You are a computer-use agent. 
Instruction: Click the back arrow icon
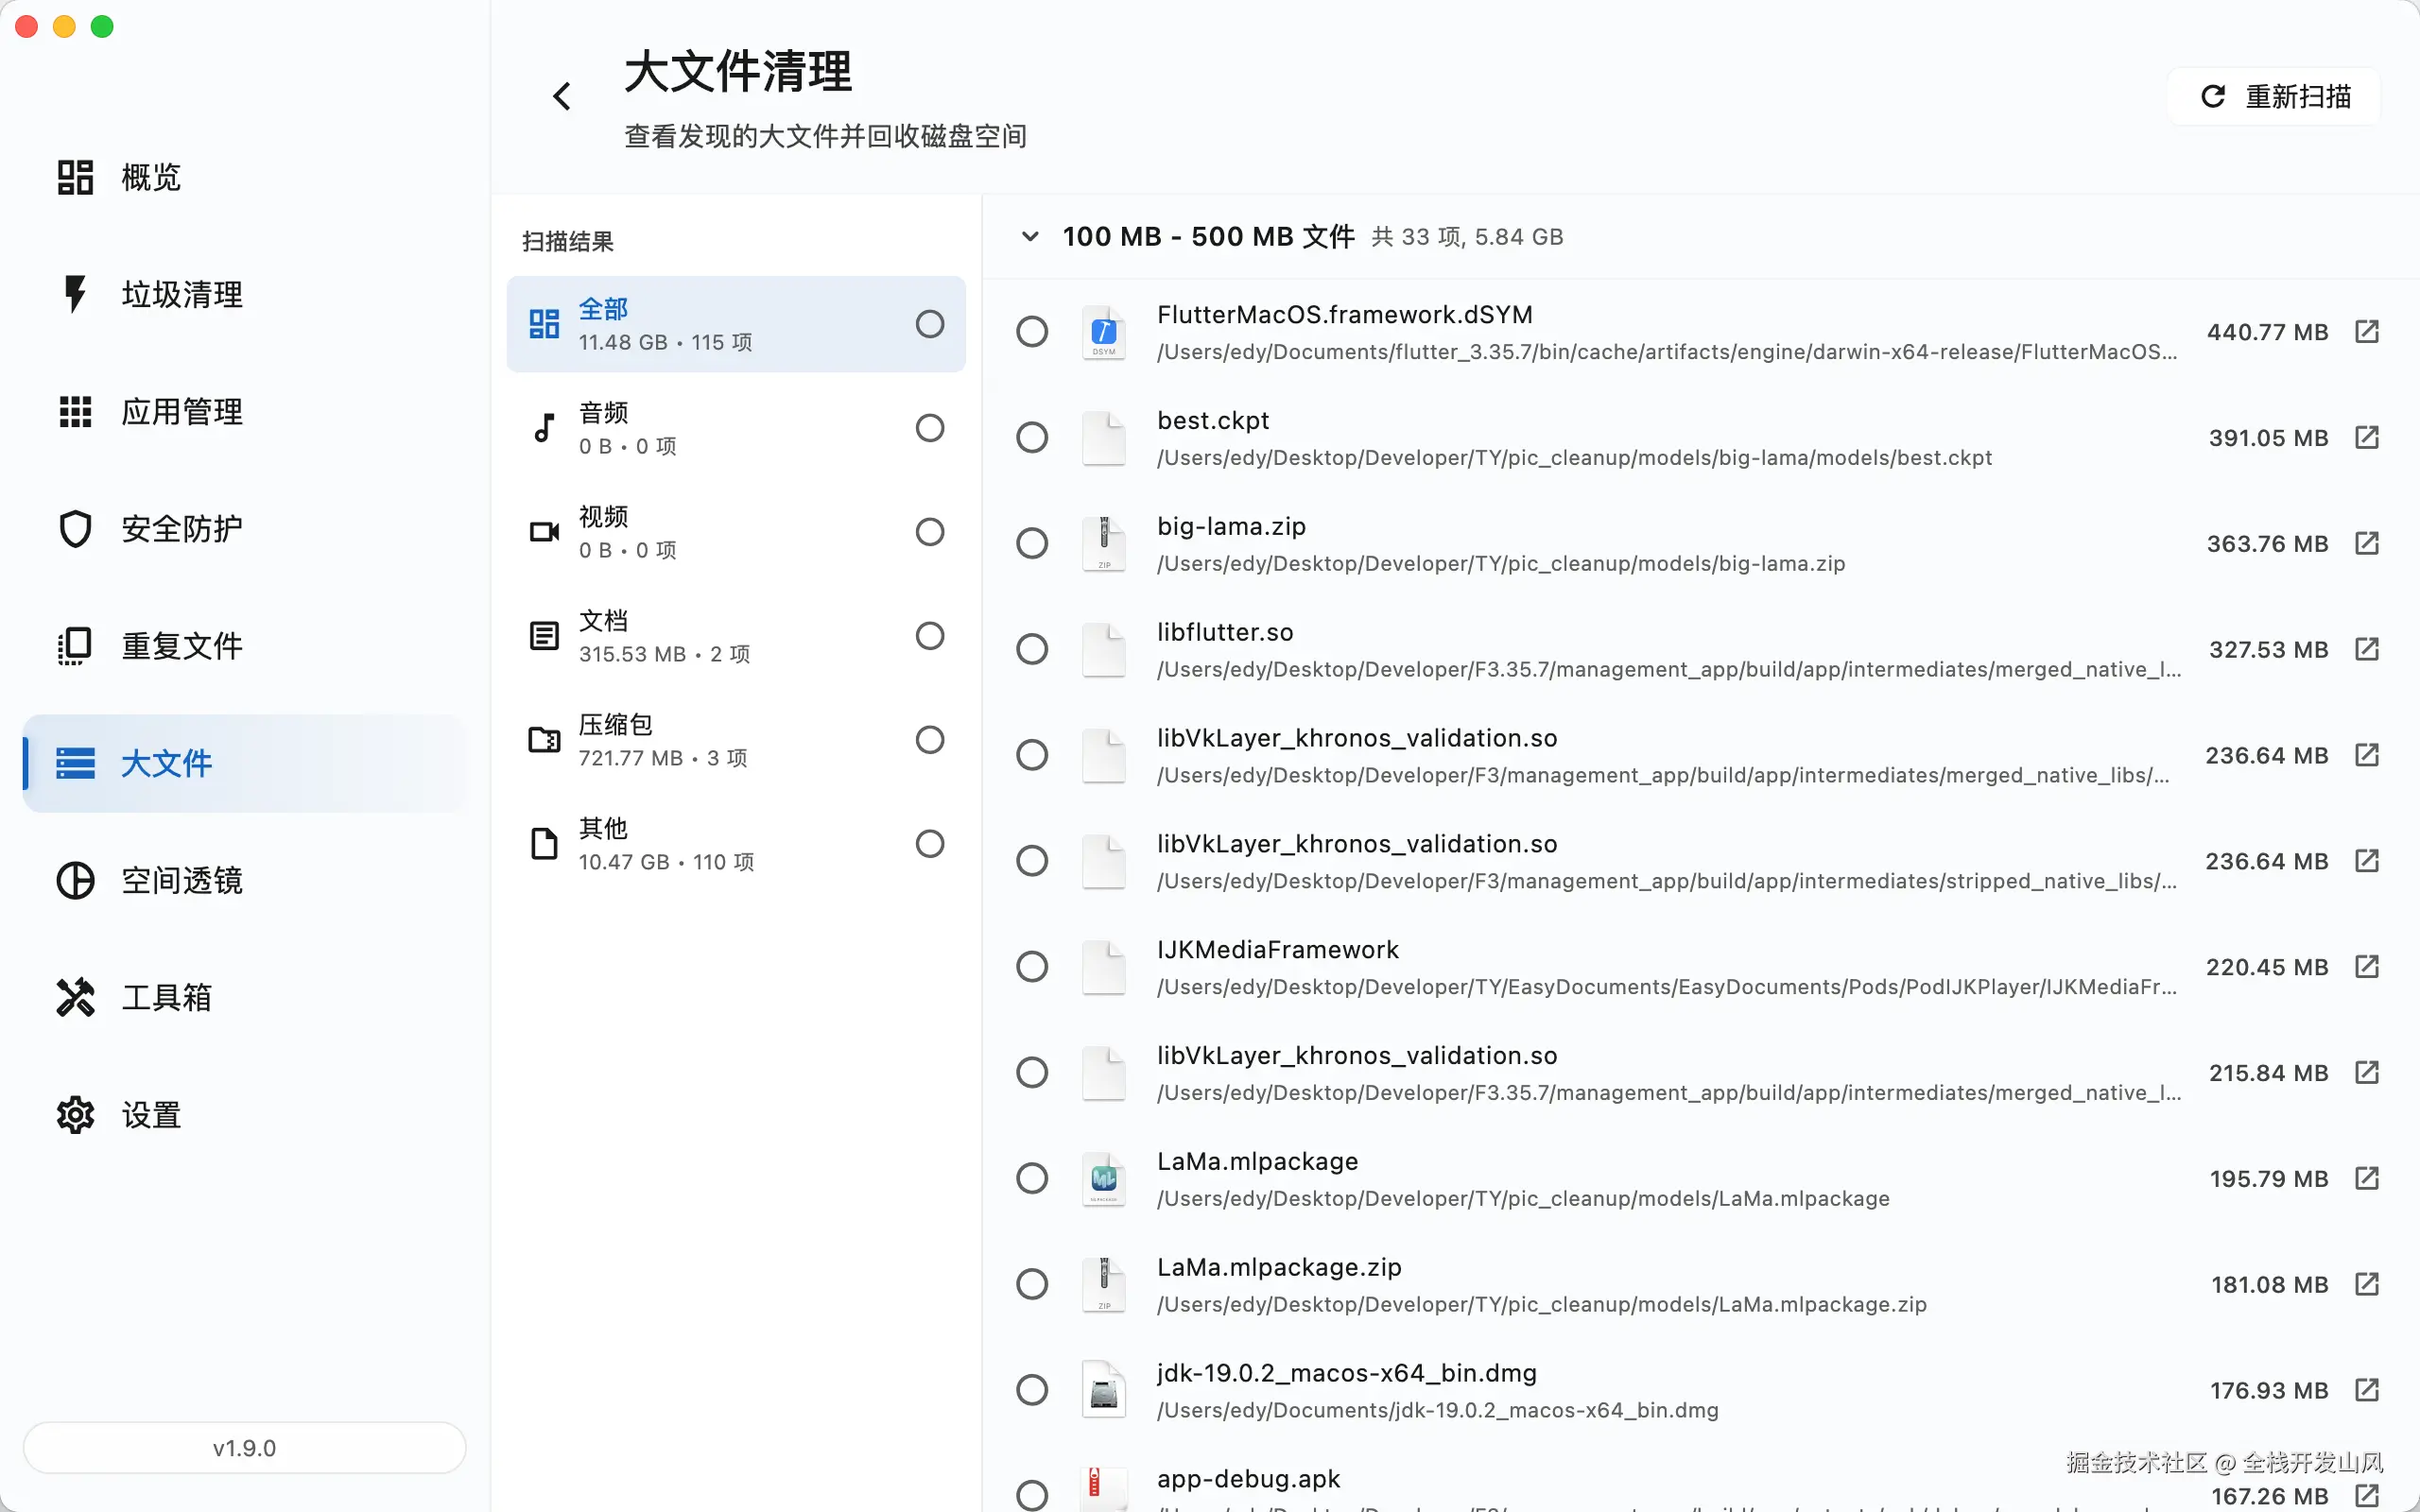562,96
